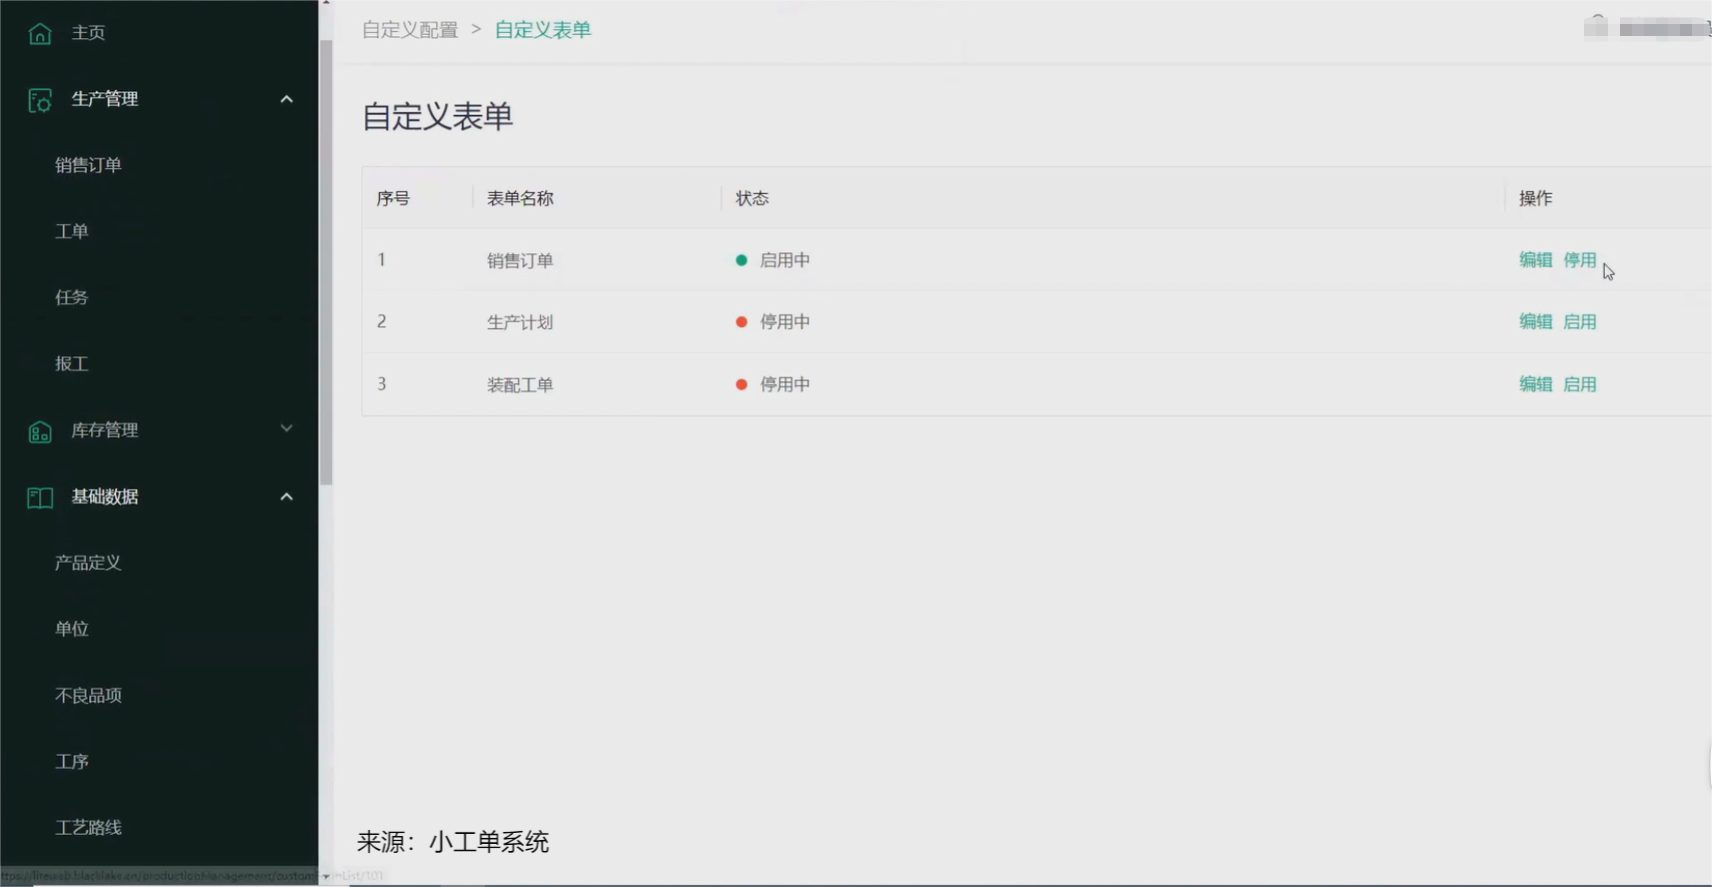Open 报工 in the sidebar
Viewport: 1712px width, 887px height.
(x=72, y=364)
